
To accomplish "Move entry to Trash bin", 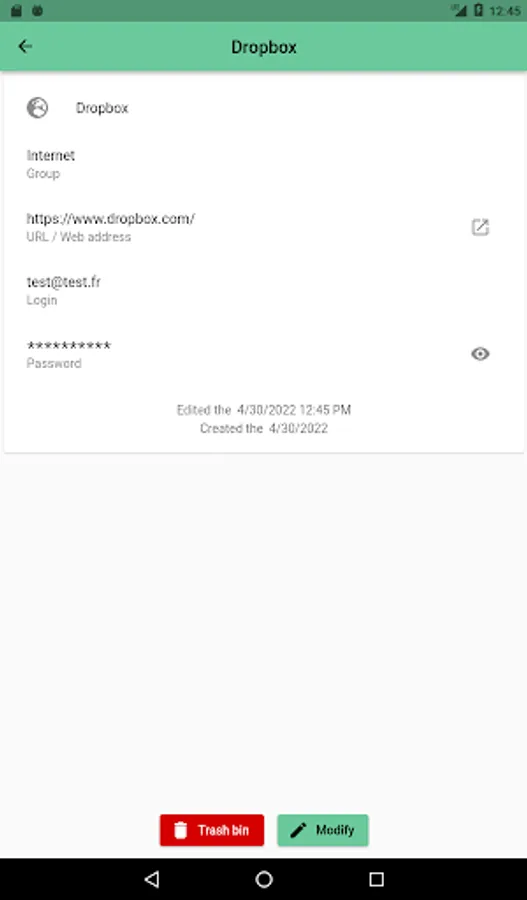I will pos(212,830).
